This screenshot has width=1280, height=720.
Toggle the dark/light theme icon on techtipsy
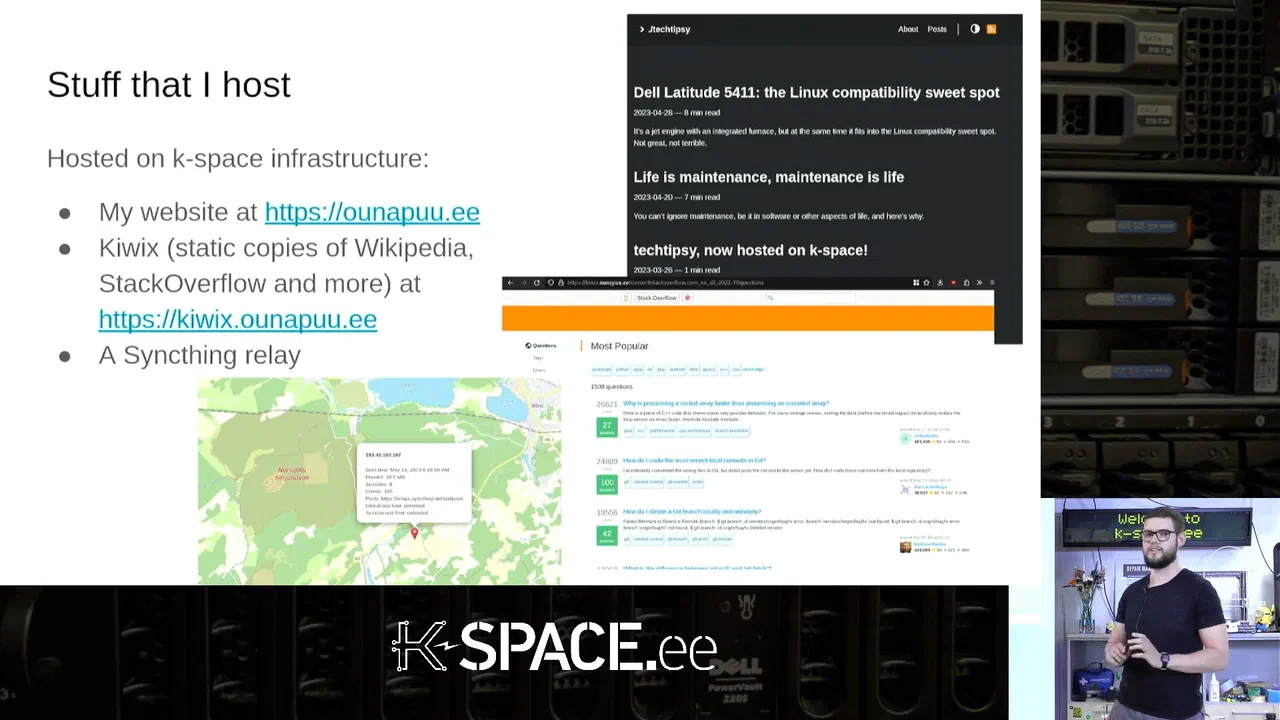point(975,29)
